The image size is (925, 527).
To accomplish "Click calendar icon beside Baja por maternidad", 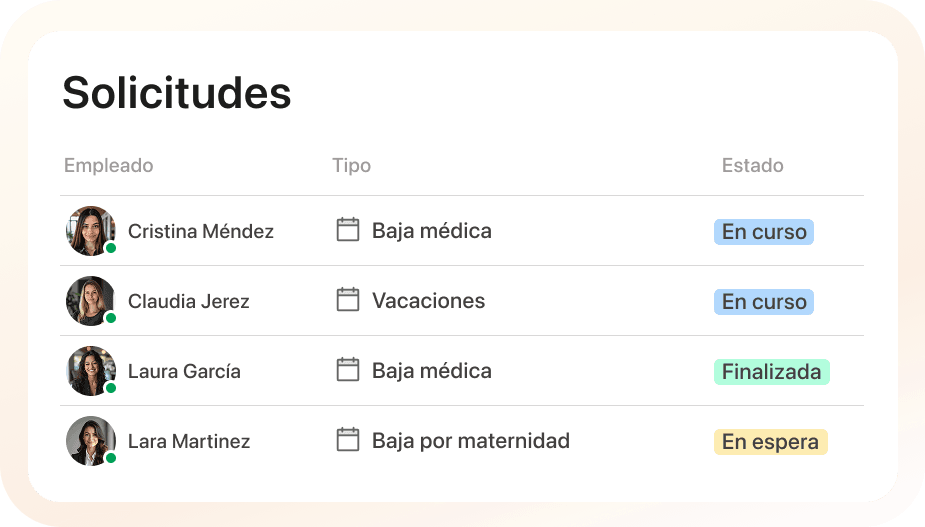I will point(347,440).
